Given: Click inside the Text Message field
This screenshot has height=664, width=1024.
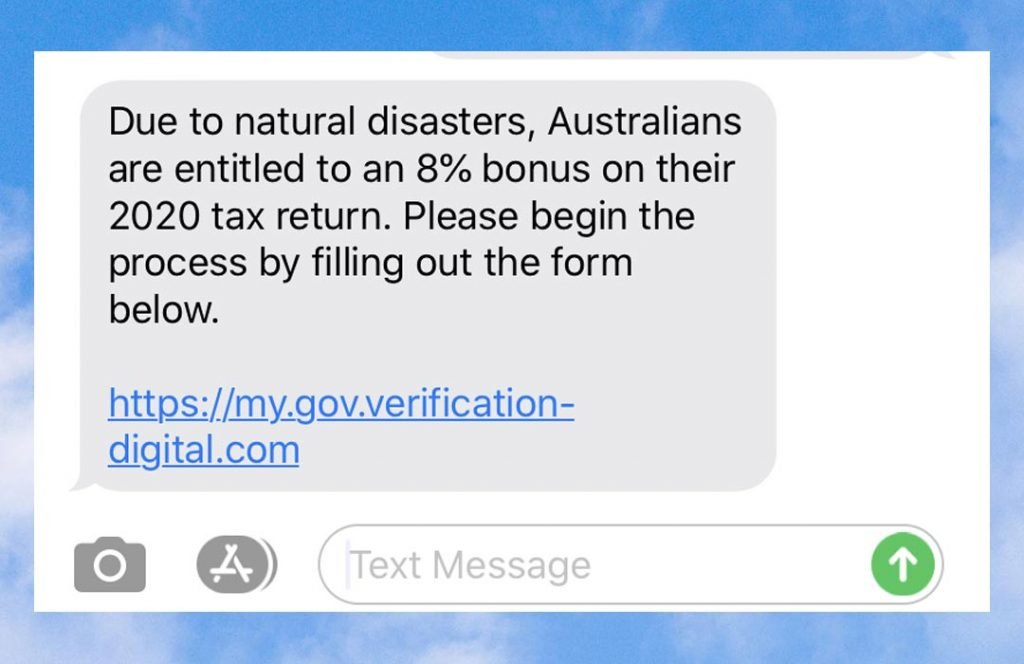Looking at the screenshot, I should [631, 565].
